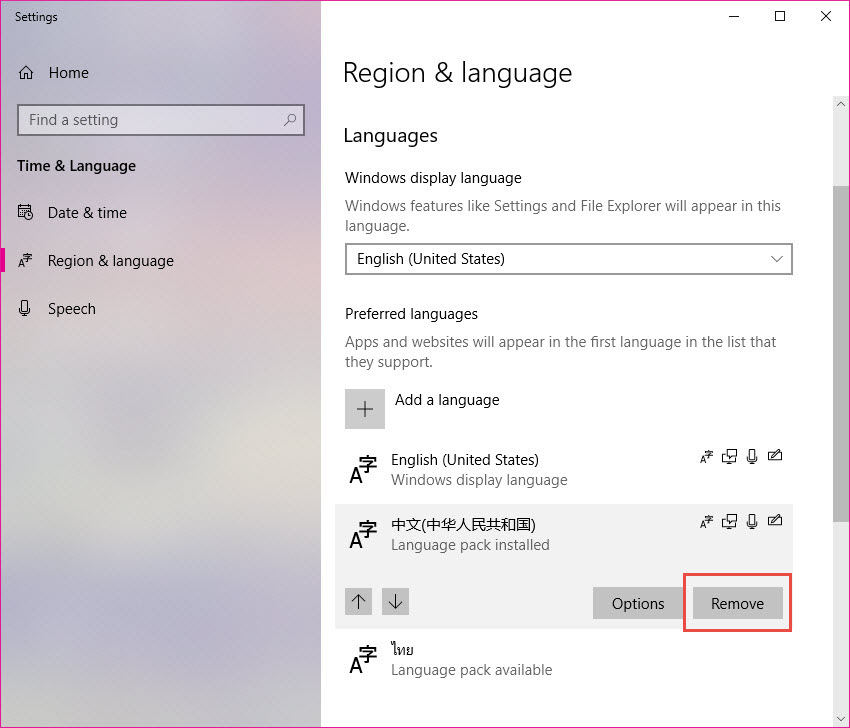850x728 pixels.
Task: Click the Time & Language heading
Action: 76,166
